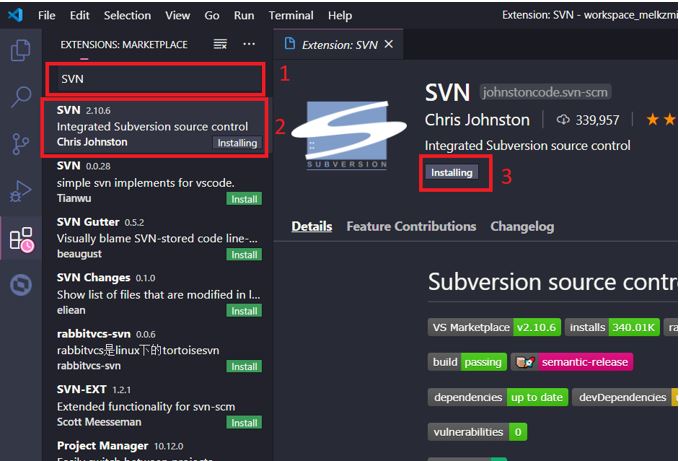Open the VS Marketplace v2.10.6 badge

click(494, 327)
